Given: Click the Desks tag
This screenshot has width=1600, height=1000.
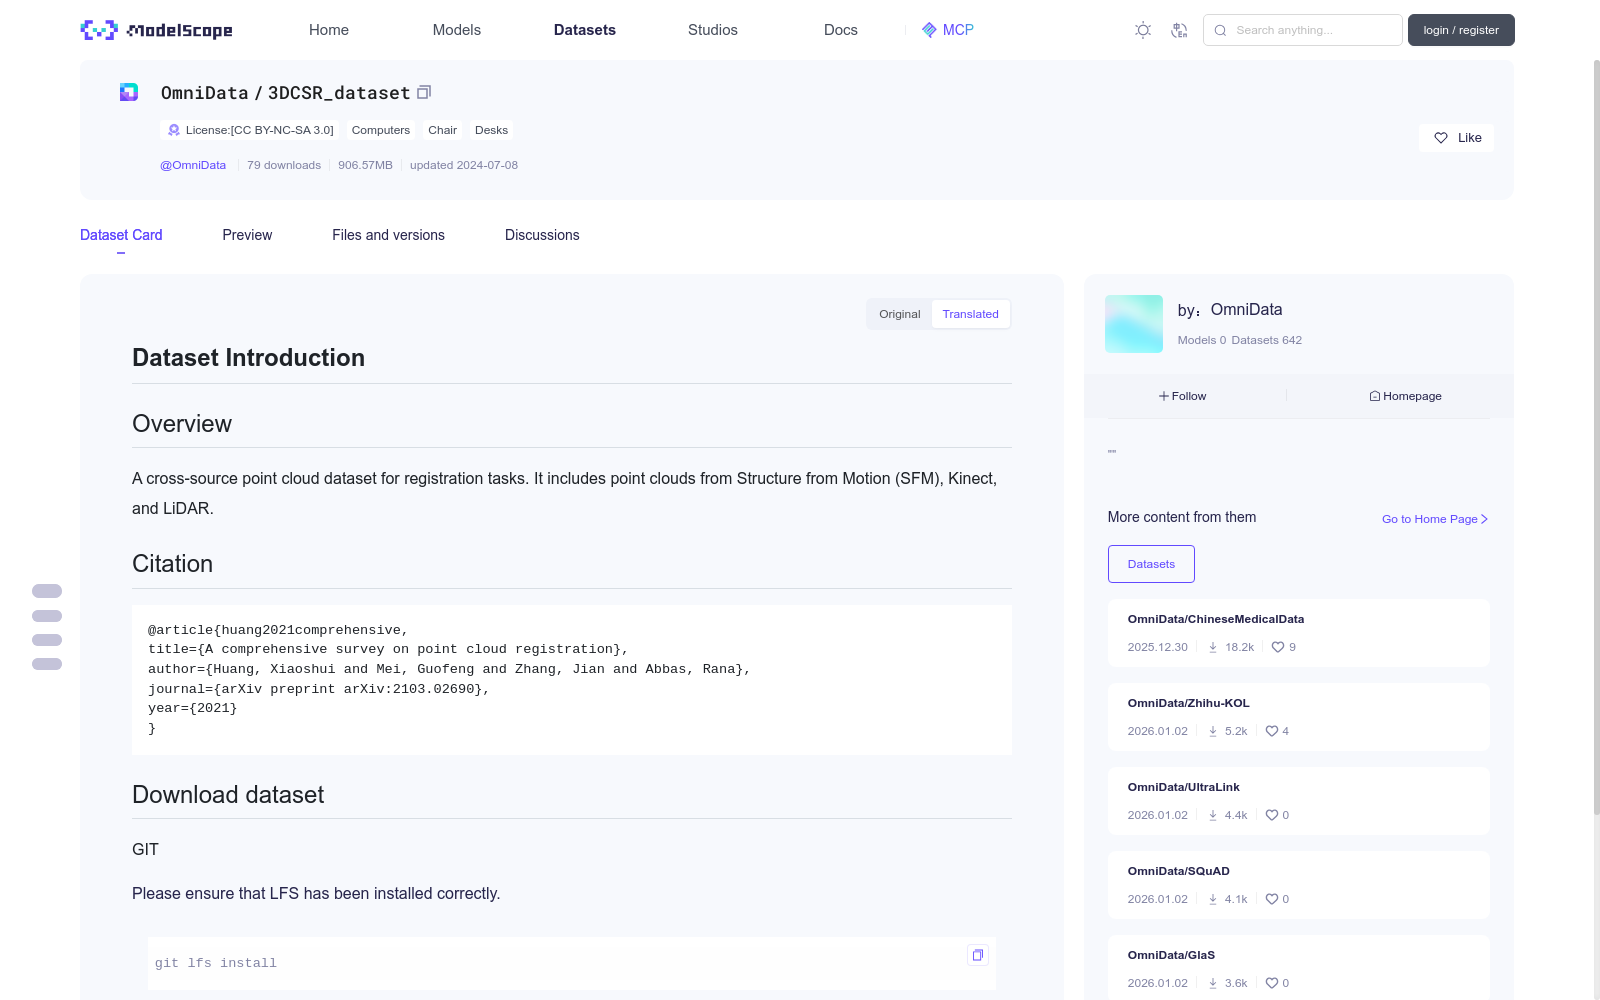Looking at the screenshot, I should 491,130.
